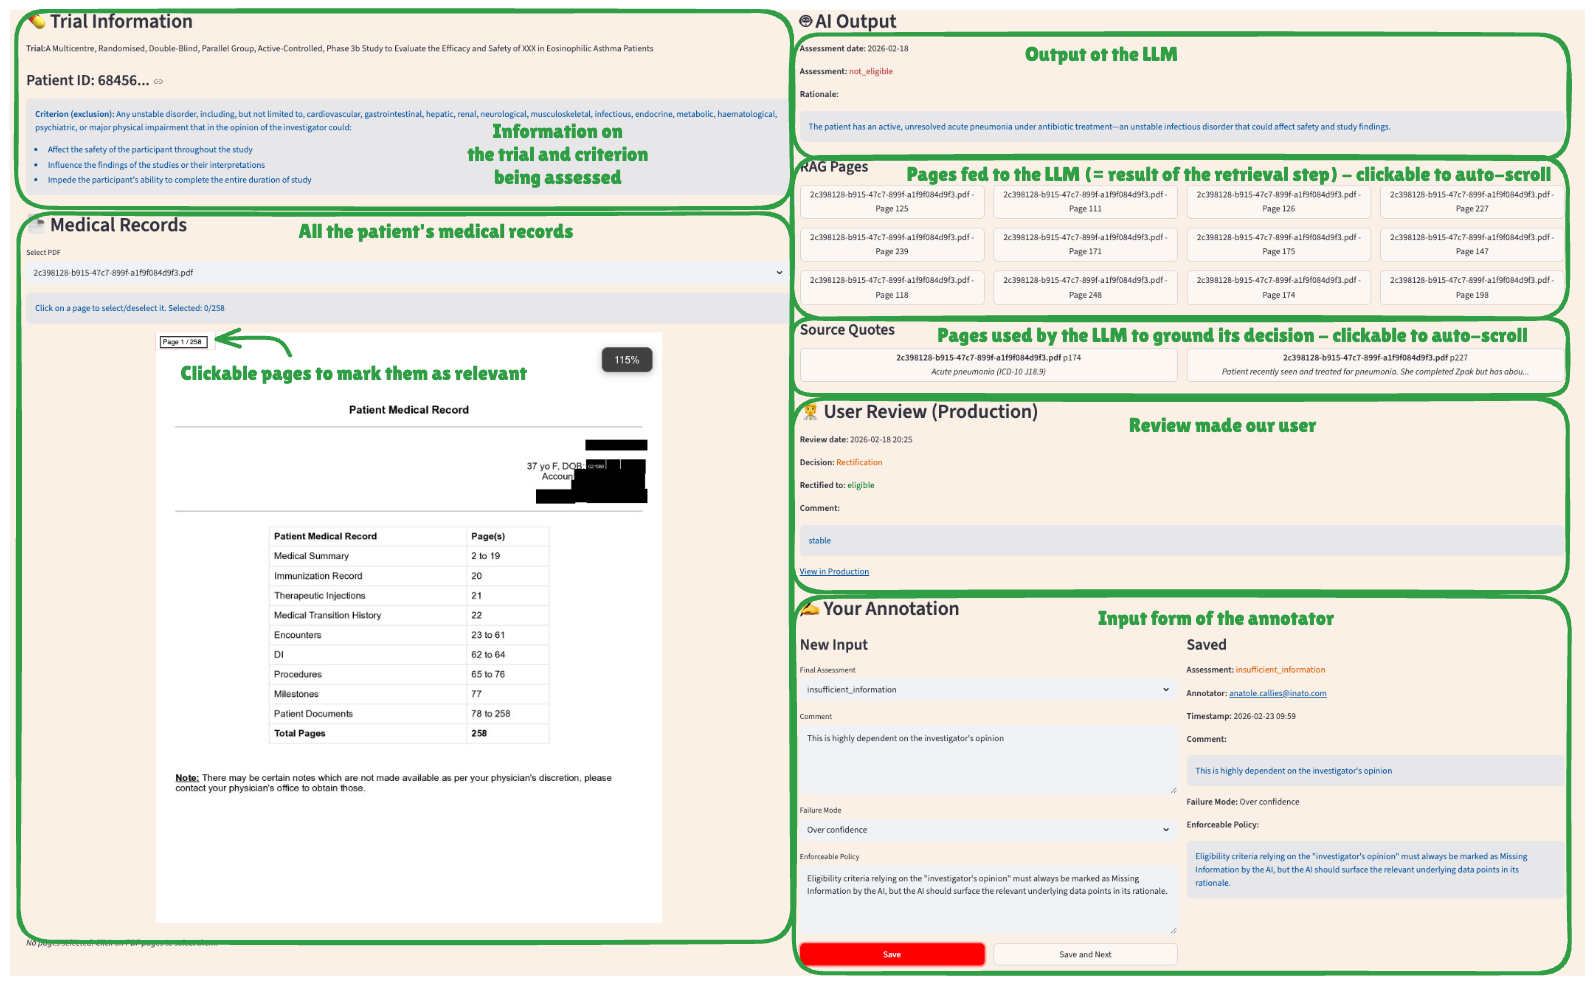Image resolution: width=1595 pixels, height=985 pixels.
Task: Click the Timestamp 2026-02-23 09:59 text
Action: click(1241, 716)
